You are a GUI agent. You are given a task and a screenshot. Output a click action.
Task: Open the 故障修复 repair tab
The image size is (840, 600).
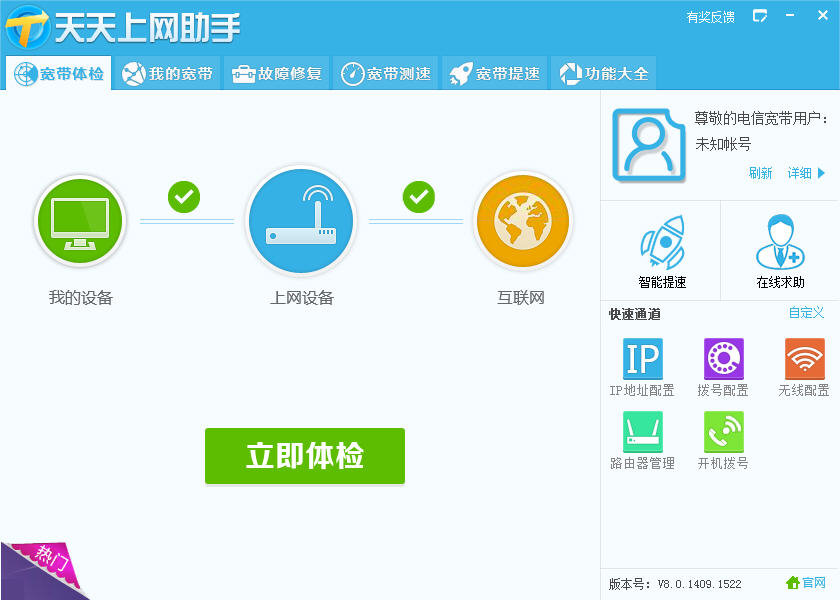coord(276,72)
